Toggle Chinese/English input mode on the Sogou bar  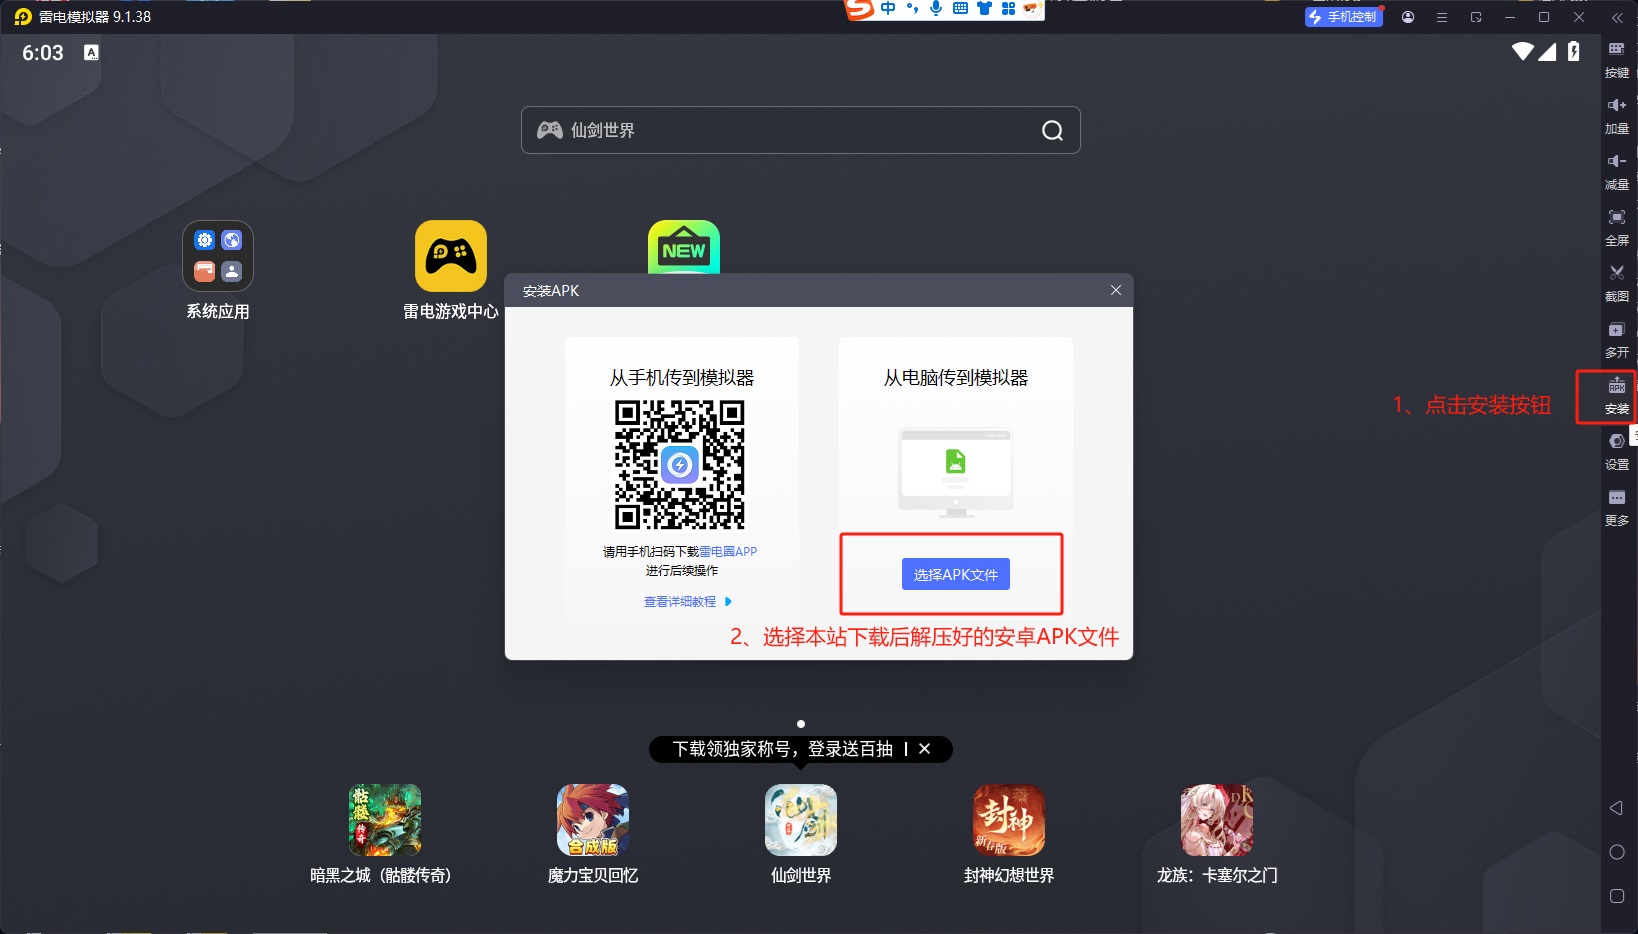[887, 9]
